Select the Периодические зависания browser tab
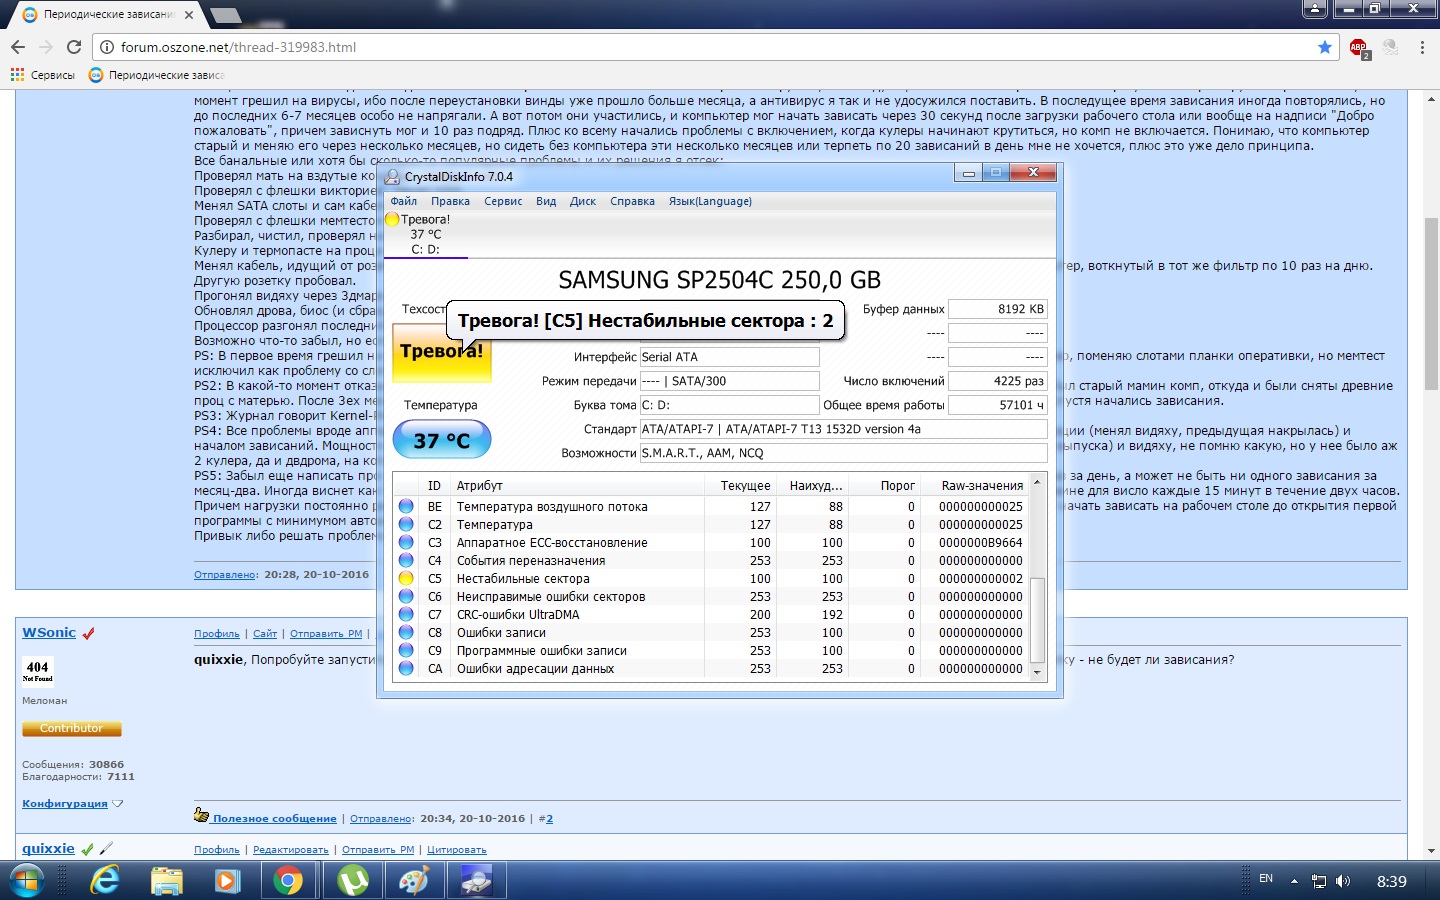 105,15
